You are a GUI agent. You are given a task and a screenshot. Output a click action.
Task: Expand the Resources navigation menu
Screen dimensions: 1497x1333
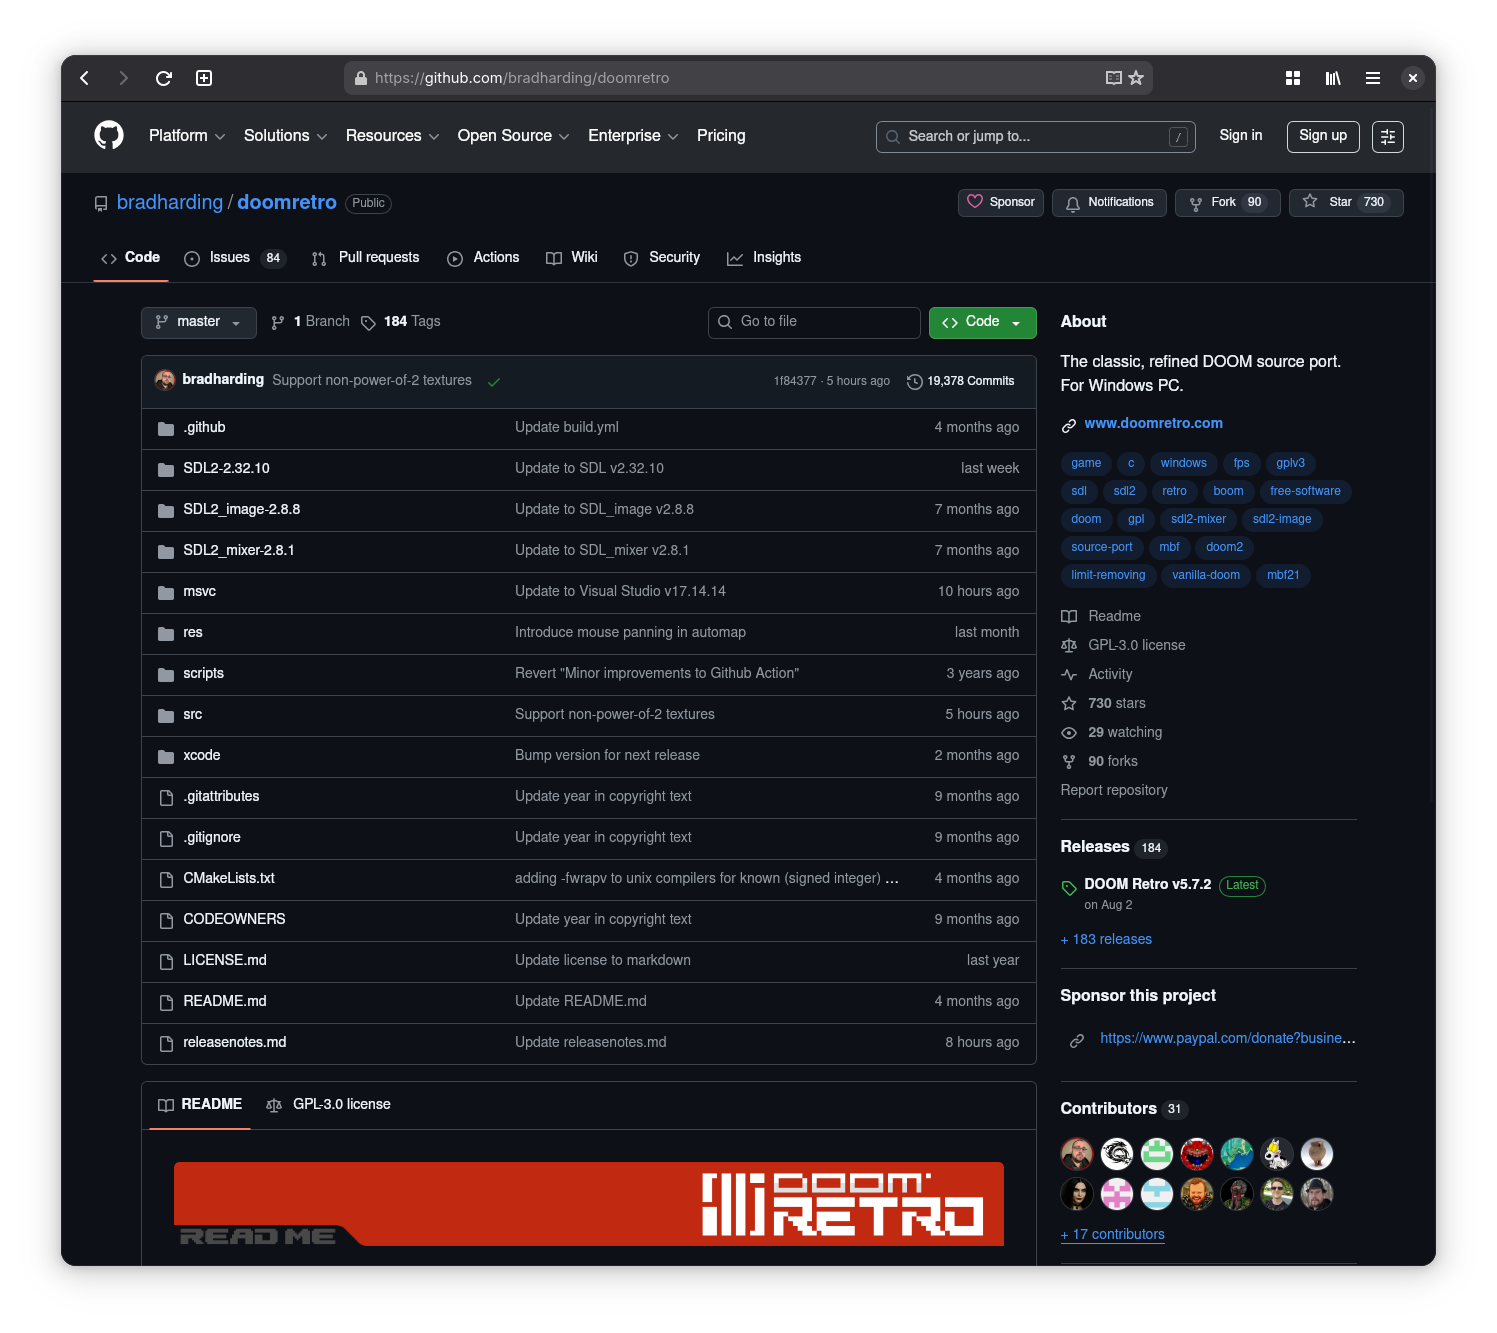coord(392,136)
